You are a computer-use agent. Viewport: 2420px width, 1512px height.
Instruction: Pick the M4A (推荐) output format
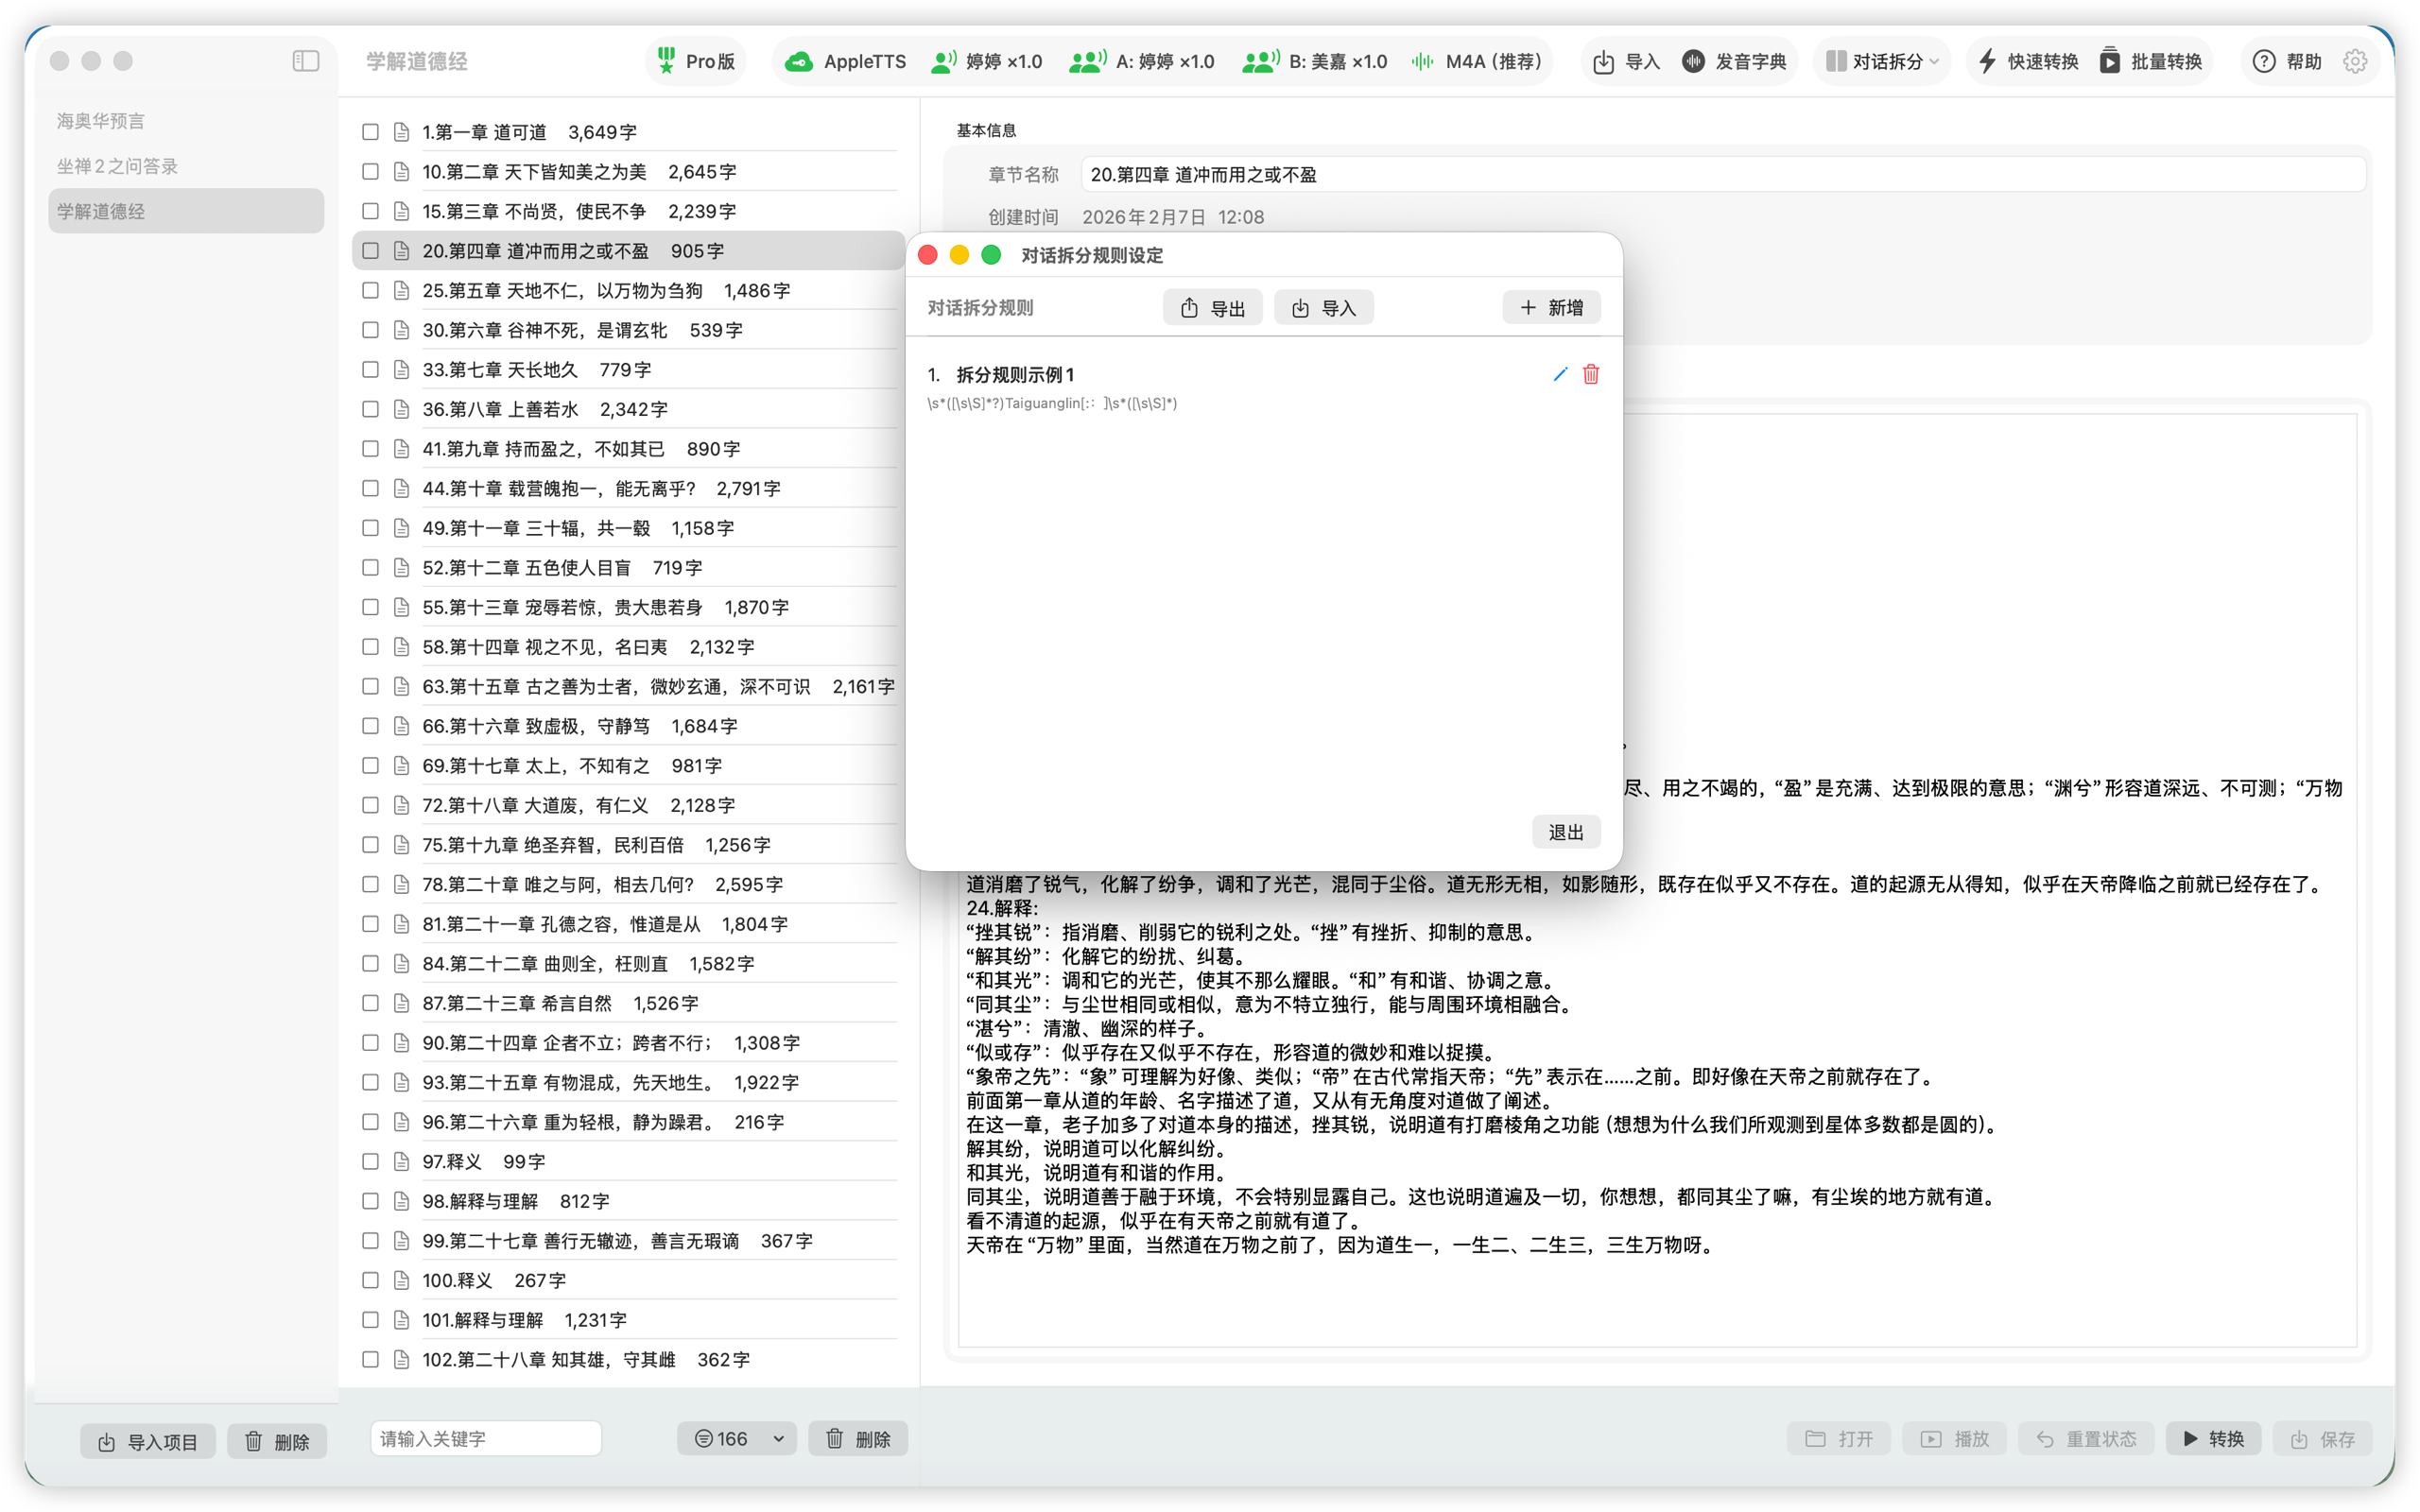[x=1476, y=61]
